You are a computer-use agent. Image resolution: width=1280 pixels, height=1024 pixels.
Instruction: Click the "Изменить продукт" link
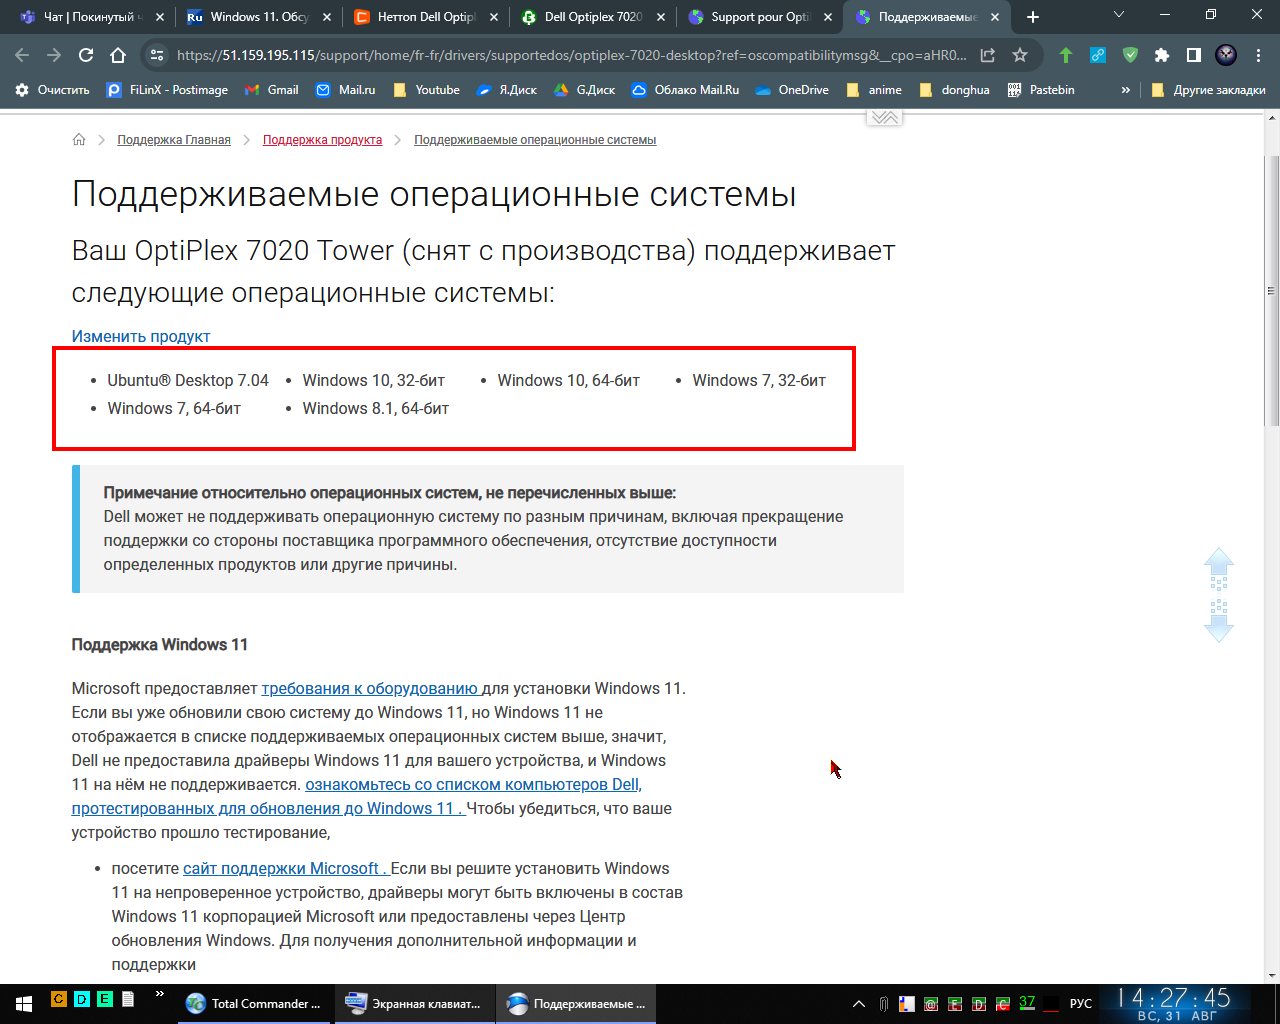coord(141,336)
